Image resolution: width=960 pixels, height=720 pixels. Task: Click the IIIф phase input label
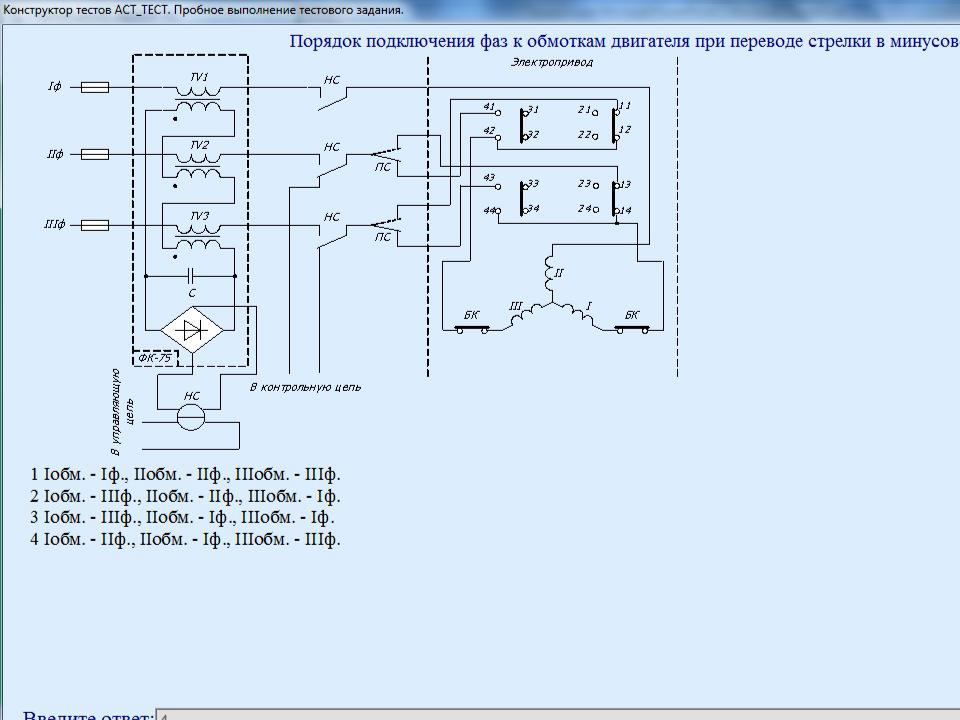coord(54,225)
